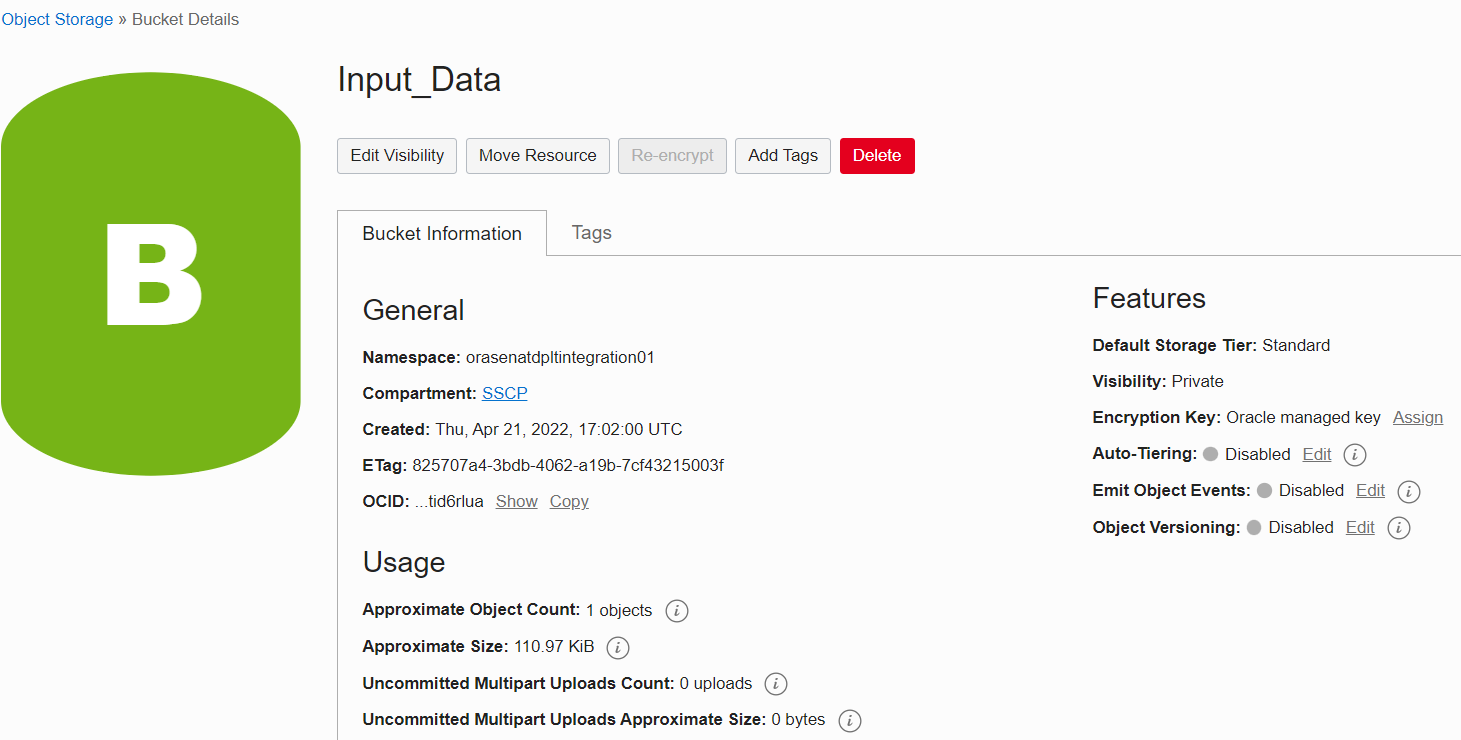Copy the bucket OCID
Screen dimensions: 1461x740
click(569, 502)
